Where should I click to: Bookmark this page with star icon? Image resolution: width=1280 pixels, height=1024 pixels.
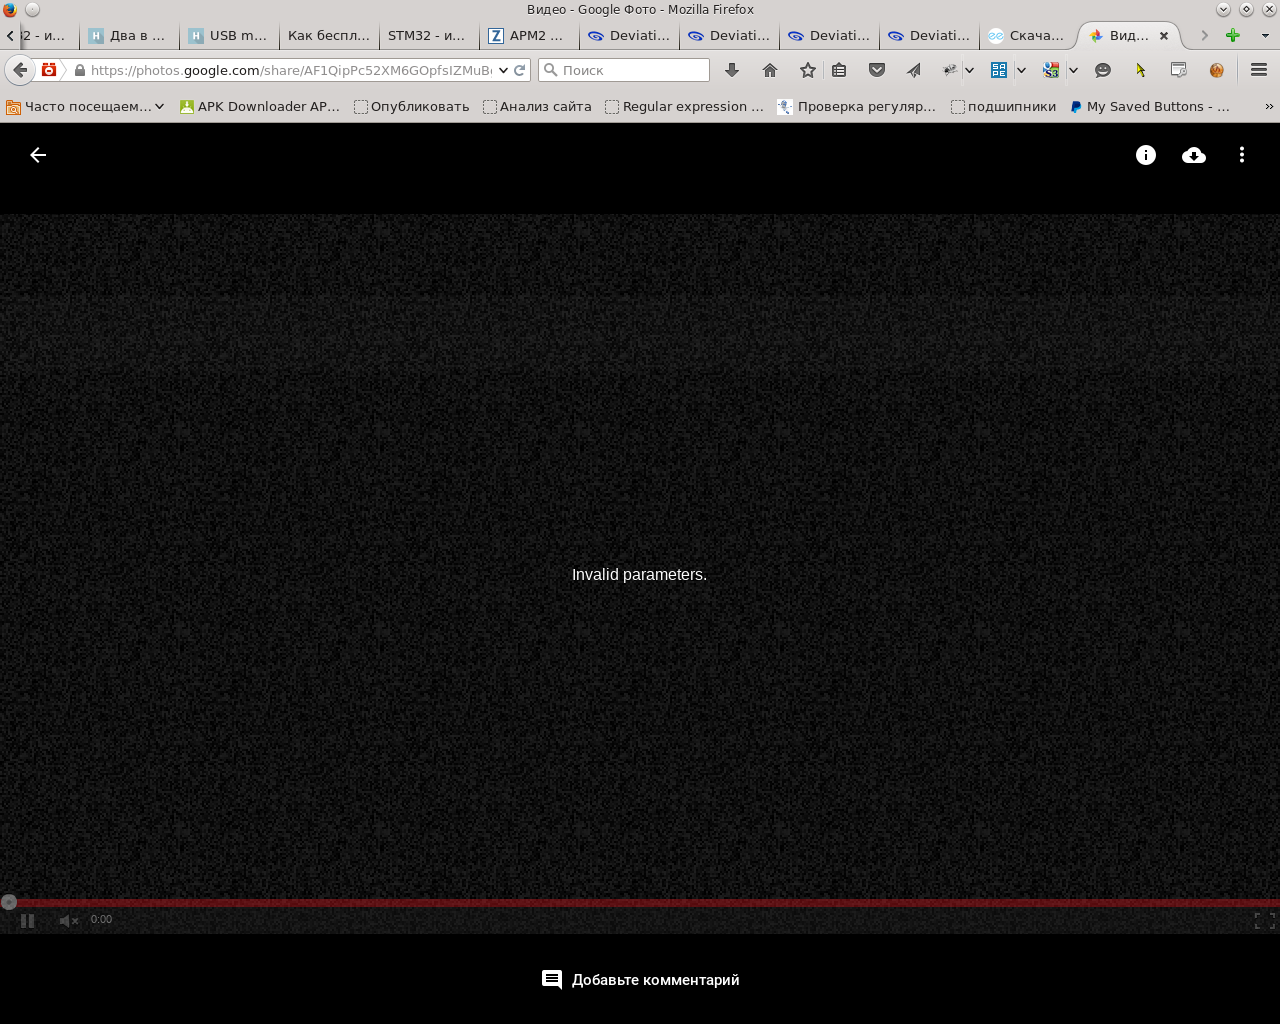point(808,70)
